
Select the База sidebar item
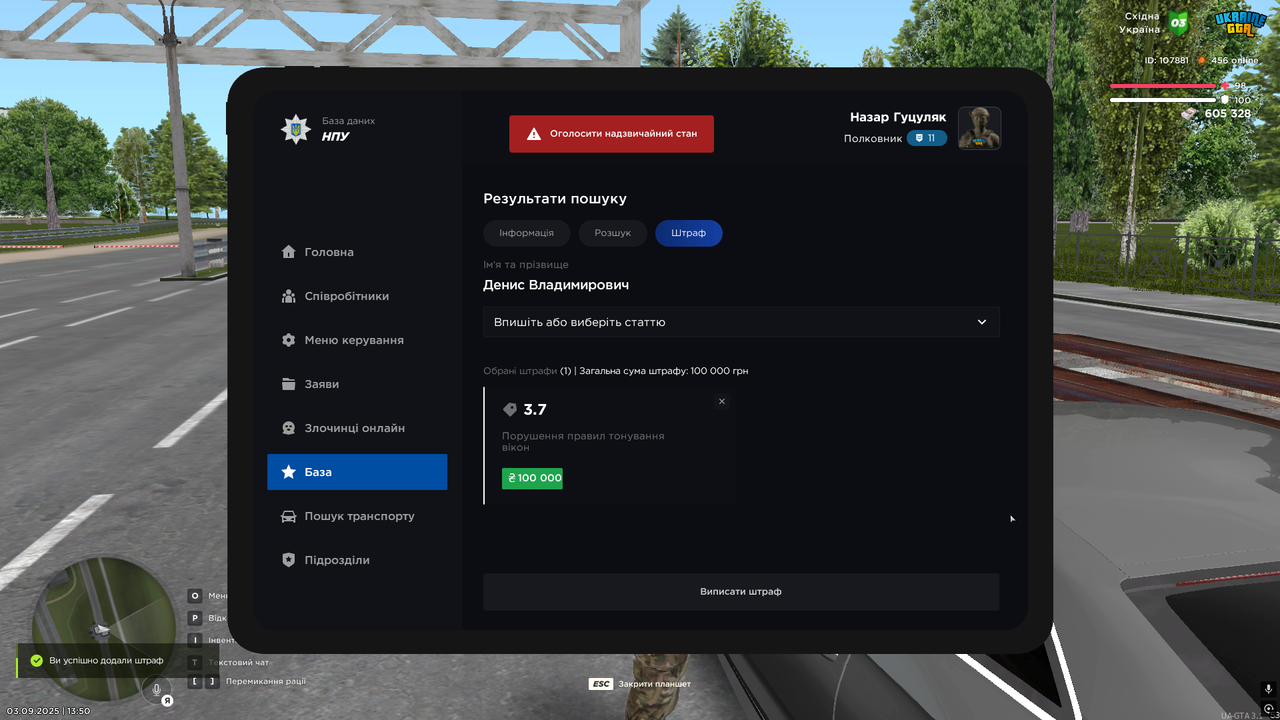tap(357, 472)
